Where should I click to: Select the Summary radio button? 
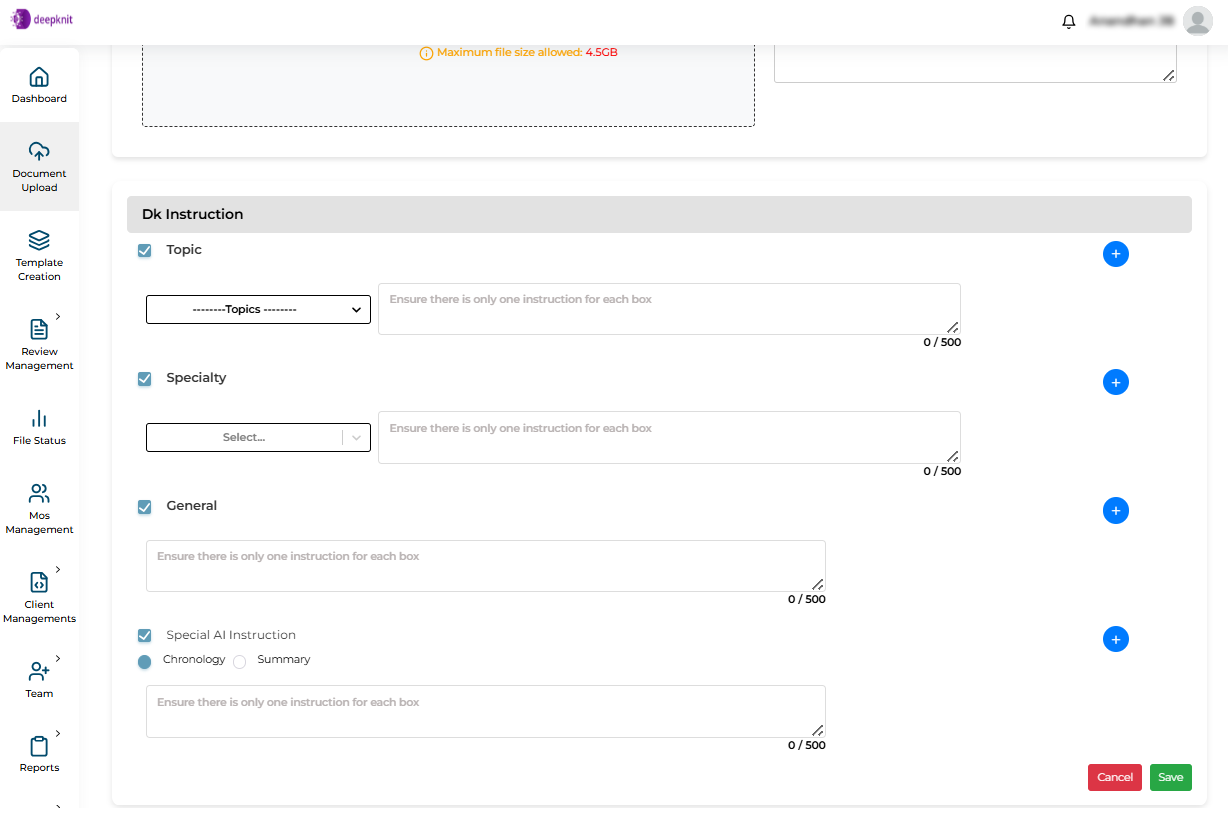[x=239, y=661]
